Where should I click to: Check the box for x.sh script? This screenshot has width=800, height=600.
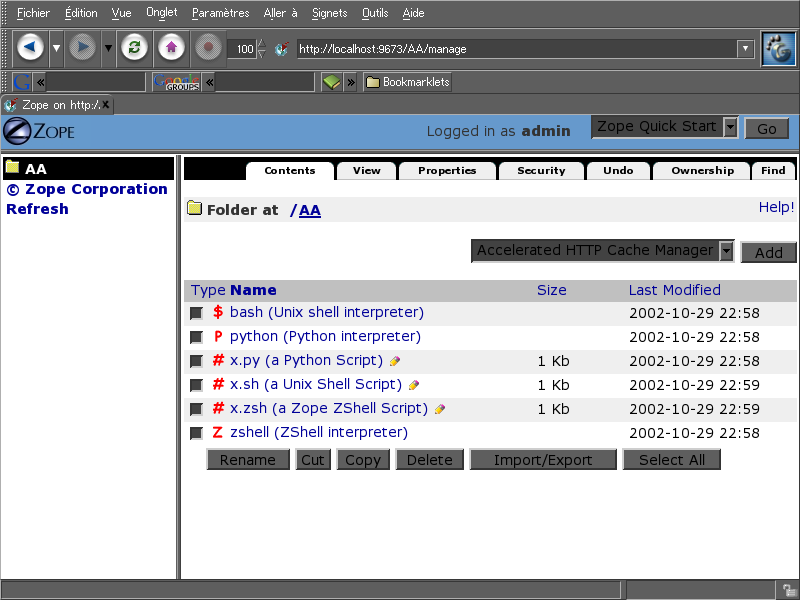tap(197, 386)
